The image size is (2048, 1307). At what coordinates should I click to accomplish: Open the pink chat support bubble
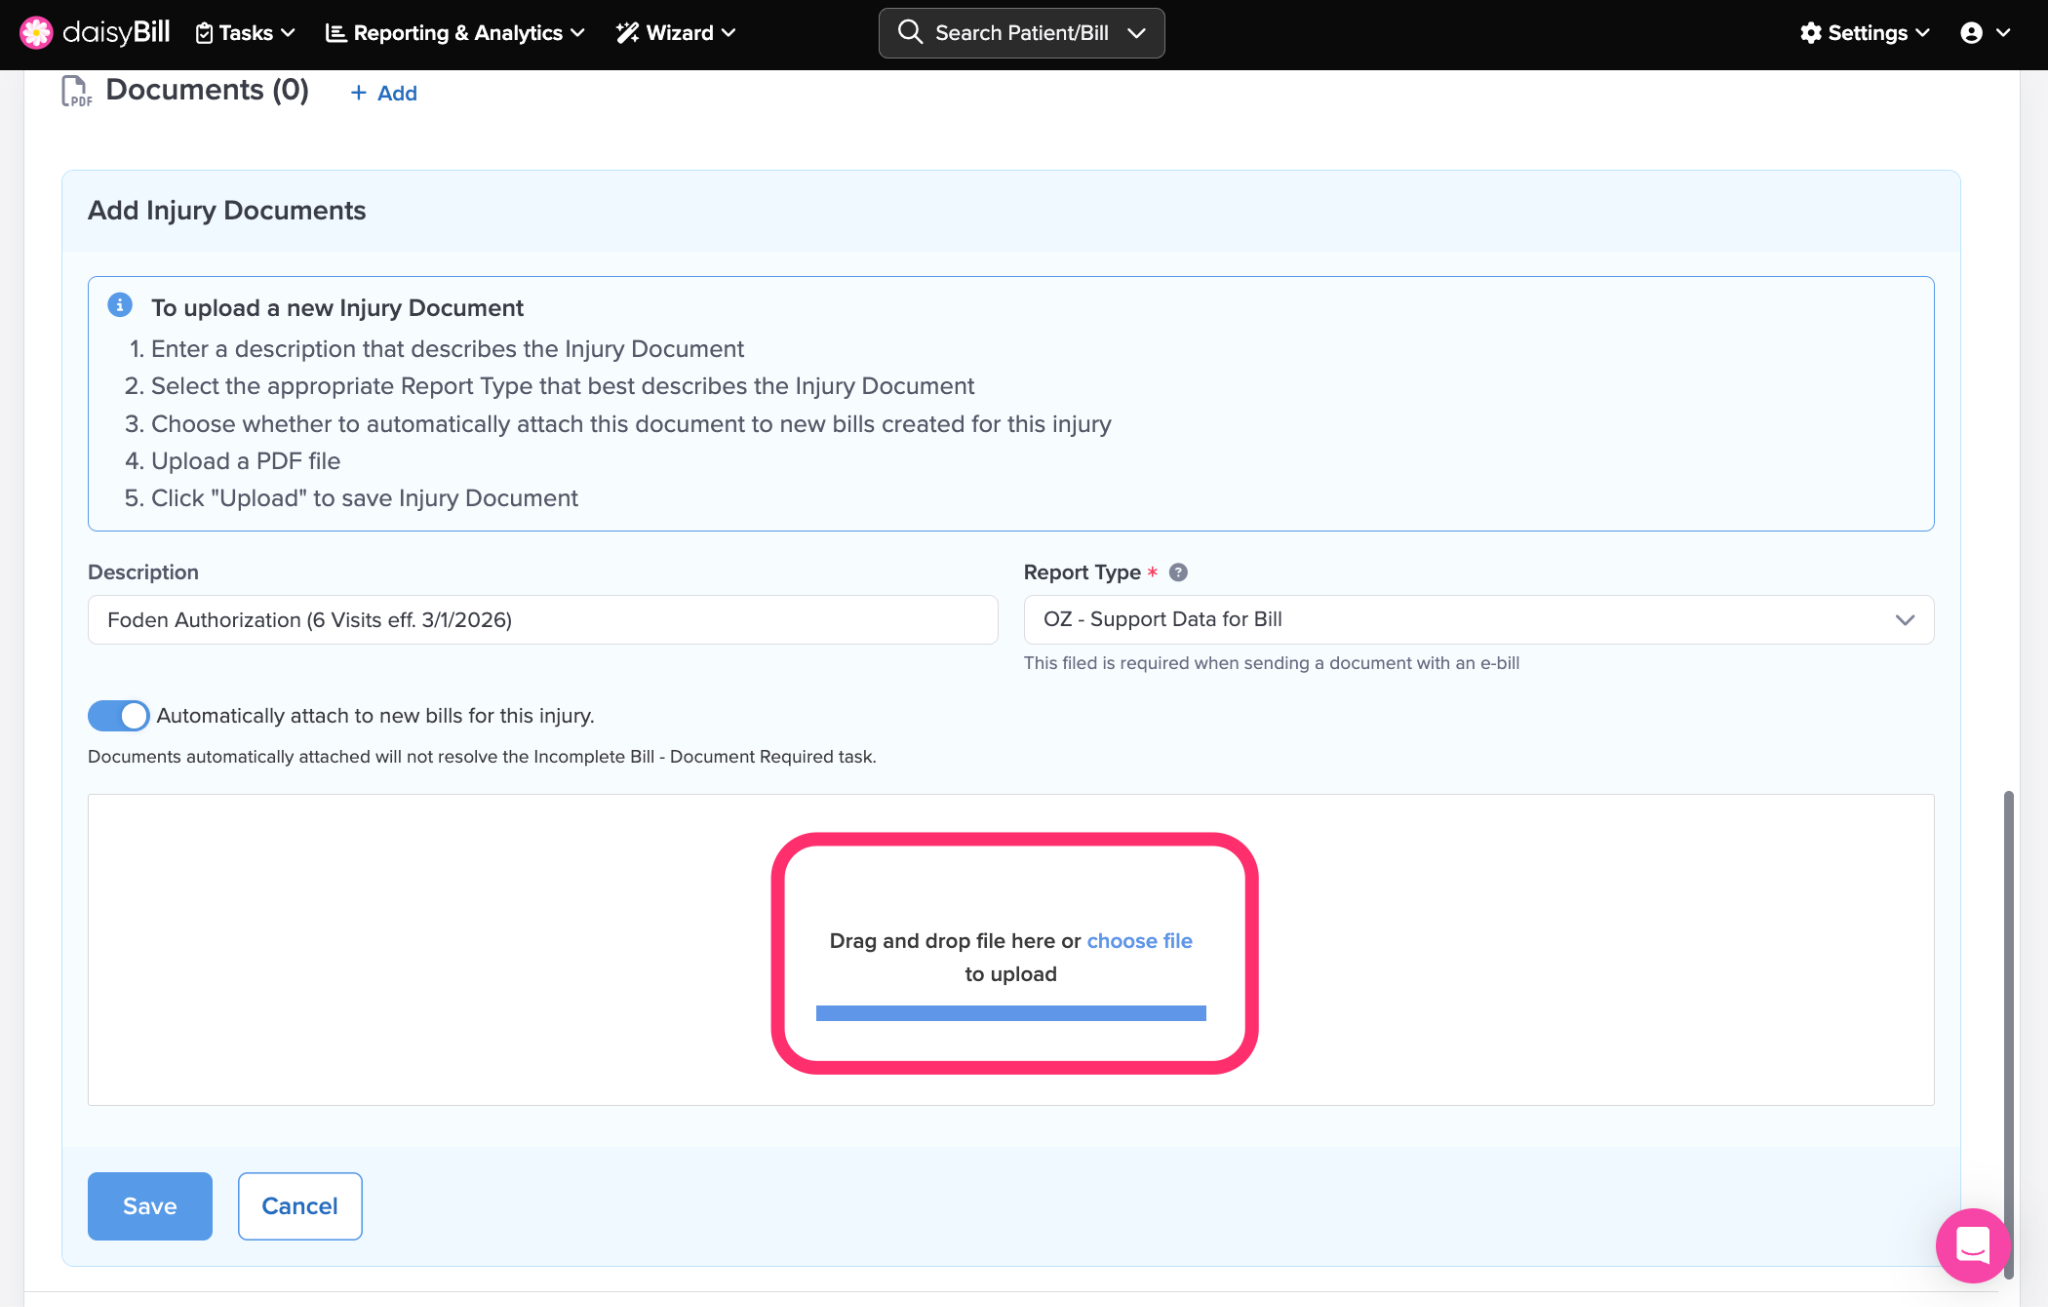[1971, 1245]
